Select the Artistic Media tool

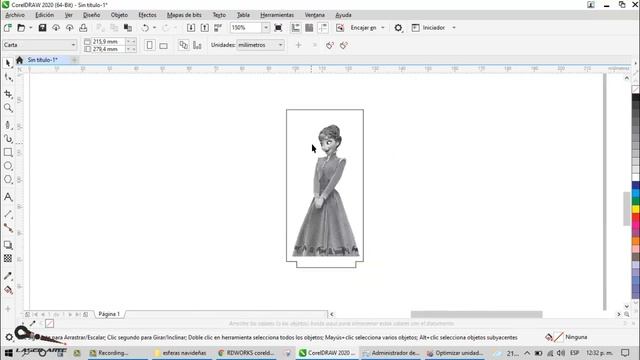click(x=8, y=139)
